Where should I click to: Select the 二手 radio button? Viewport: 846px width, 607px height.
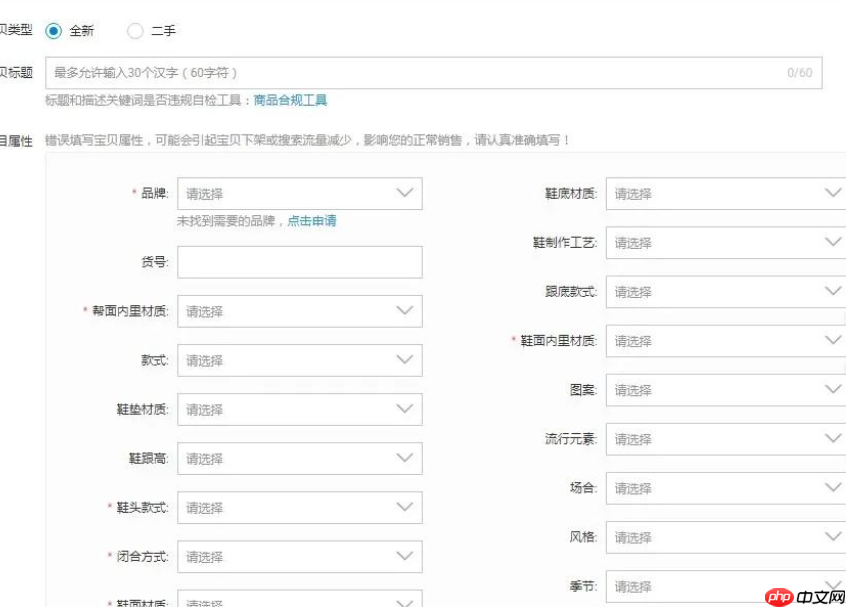pos(136,31)
